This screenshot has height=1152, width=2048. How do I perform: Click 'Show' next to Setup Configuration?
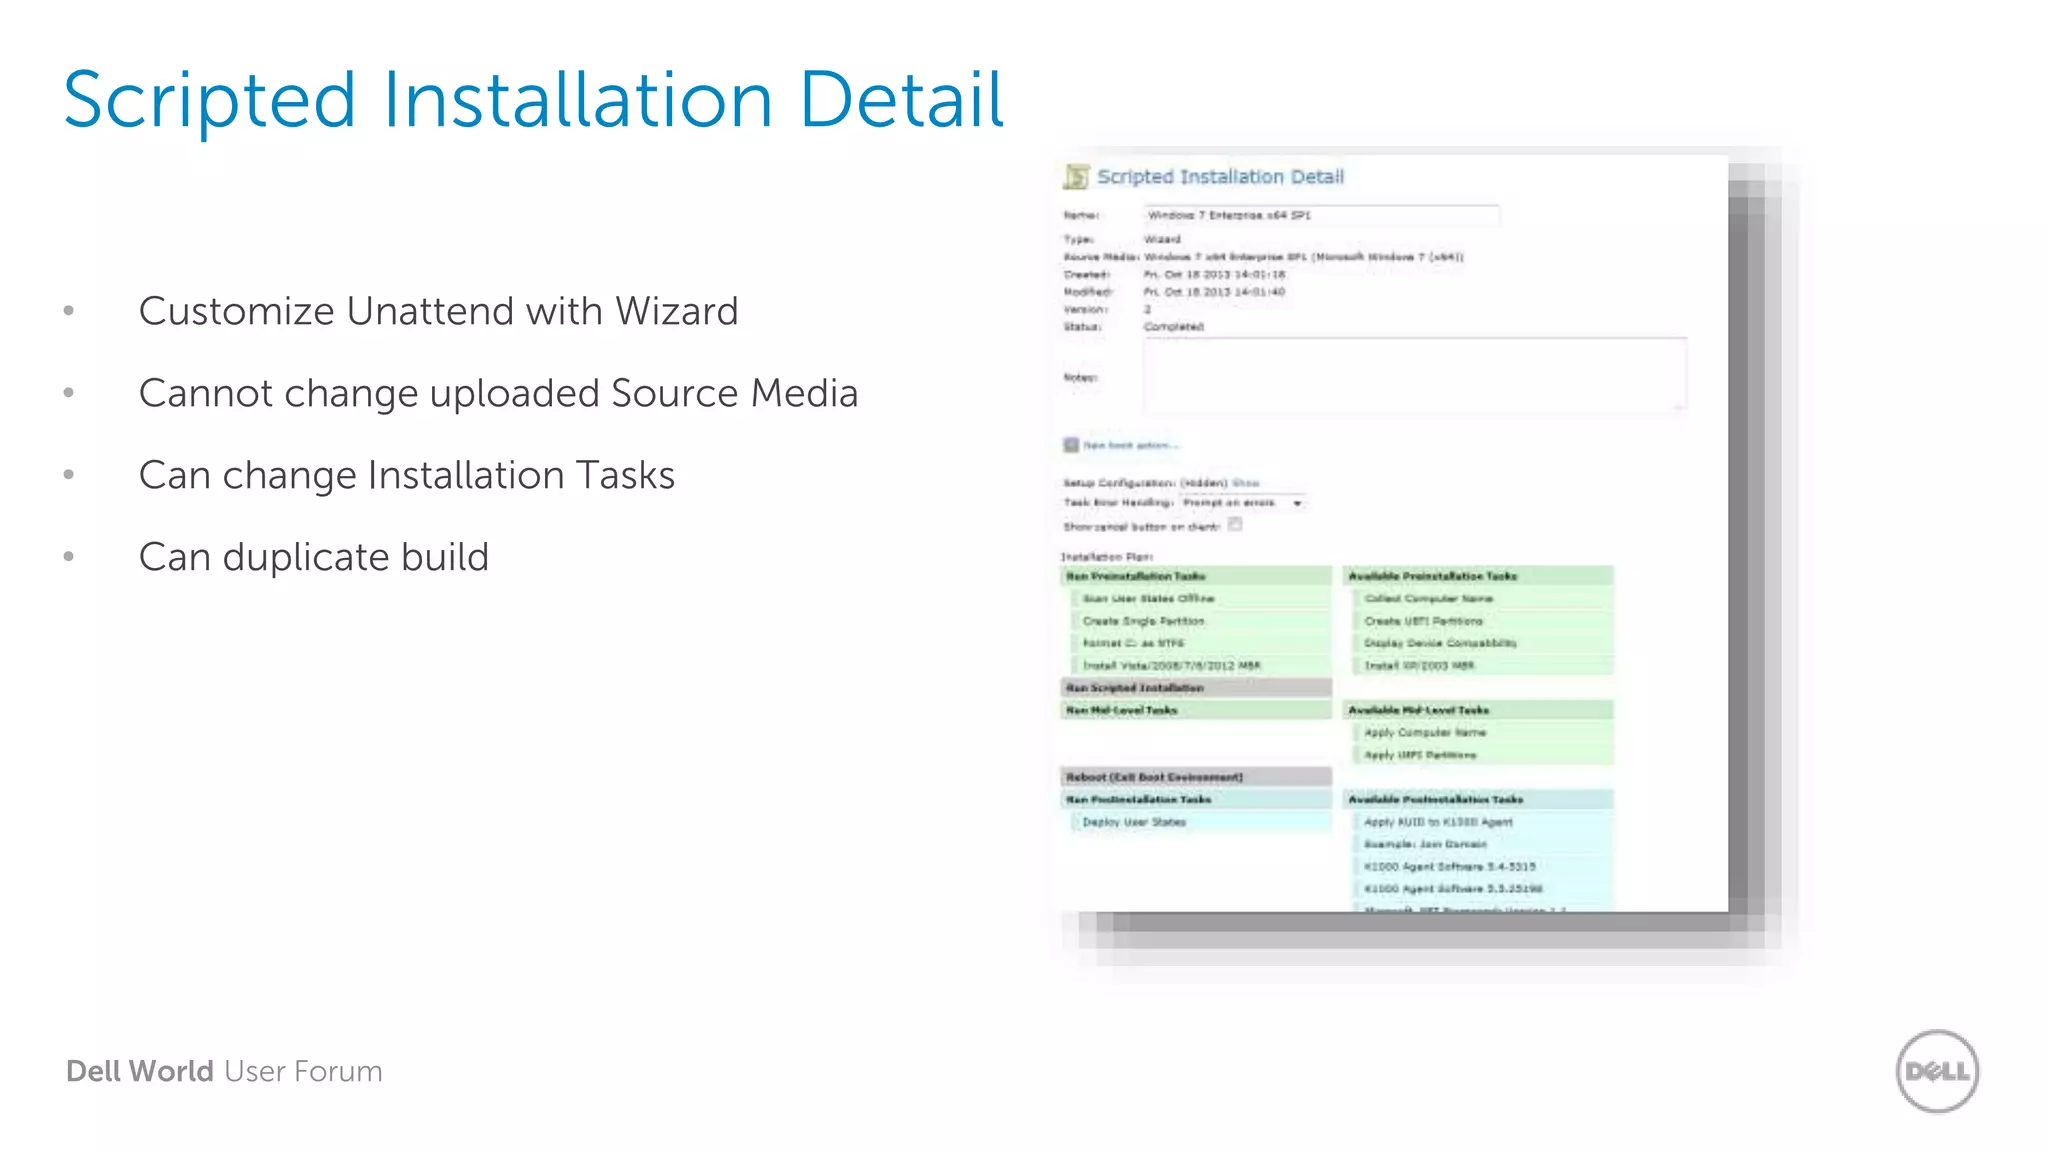pyautogui.click(x=1246, y=483)
